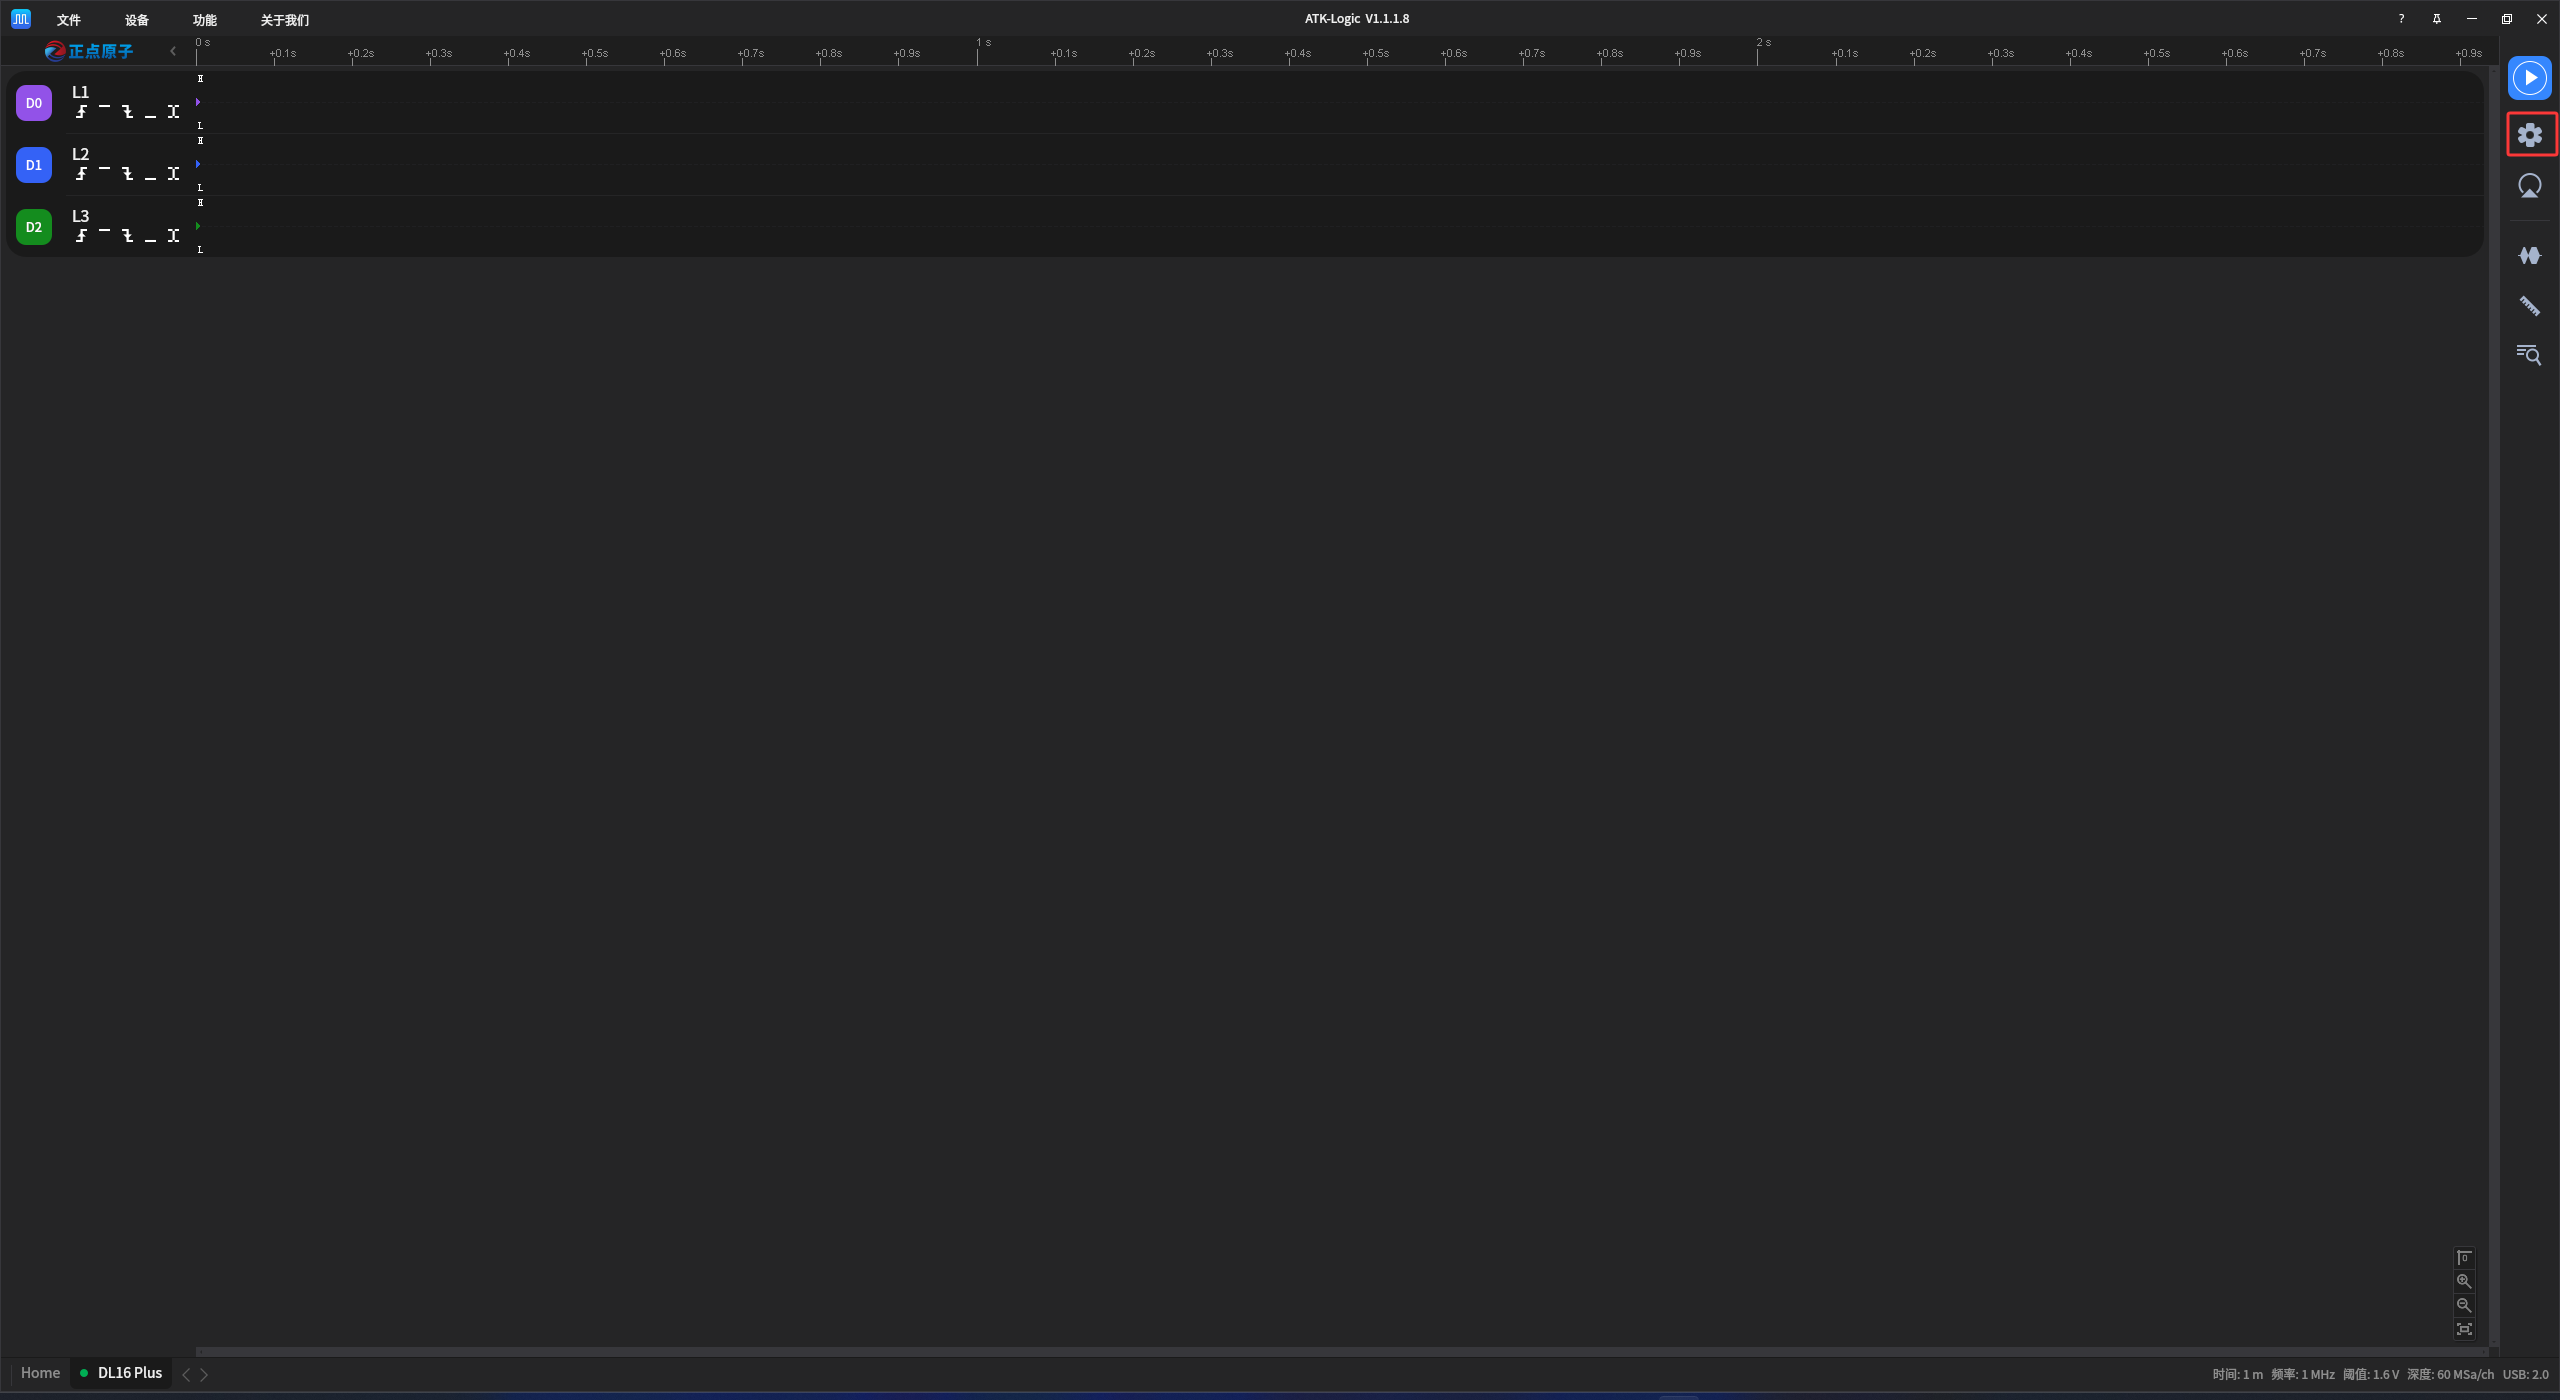Screen dimensions: 2560x1400
Task: Start capture with the blue play button
Action: pyautogui.click(x=2529, y=78)
